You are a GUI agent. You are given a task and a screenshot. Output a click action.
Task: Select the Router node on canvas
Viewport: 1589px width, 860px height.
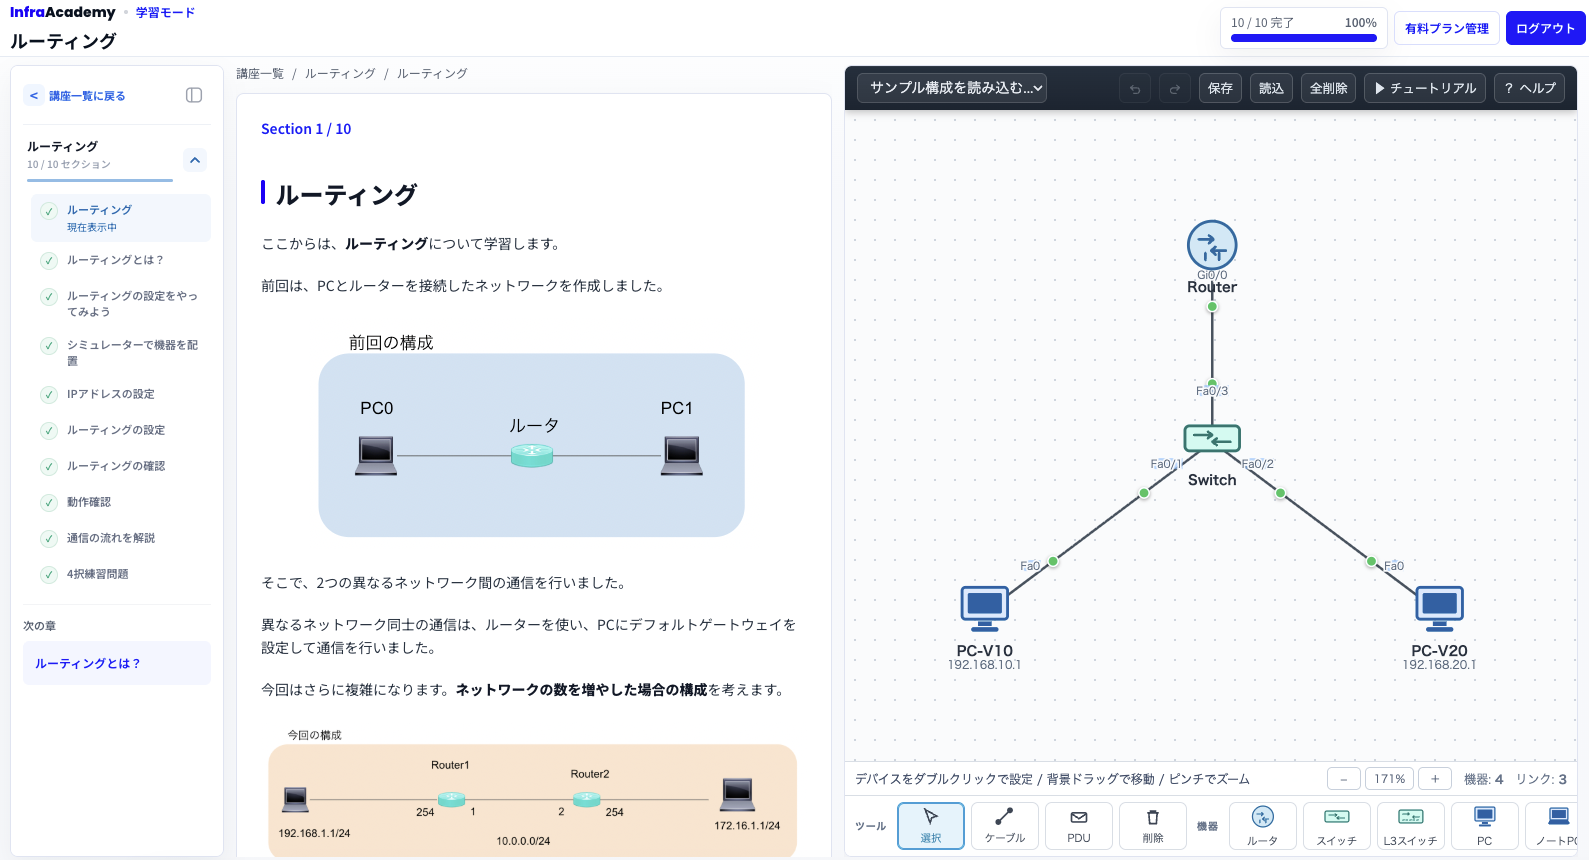coord(1212,245)
